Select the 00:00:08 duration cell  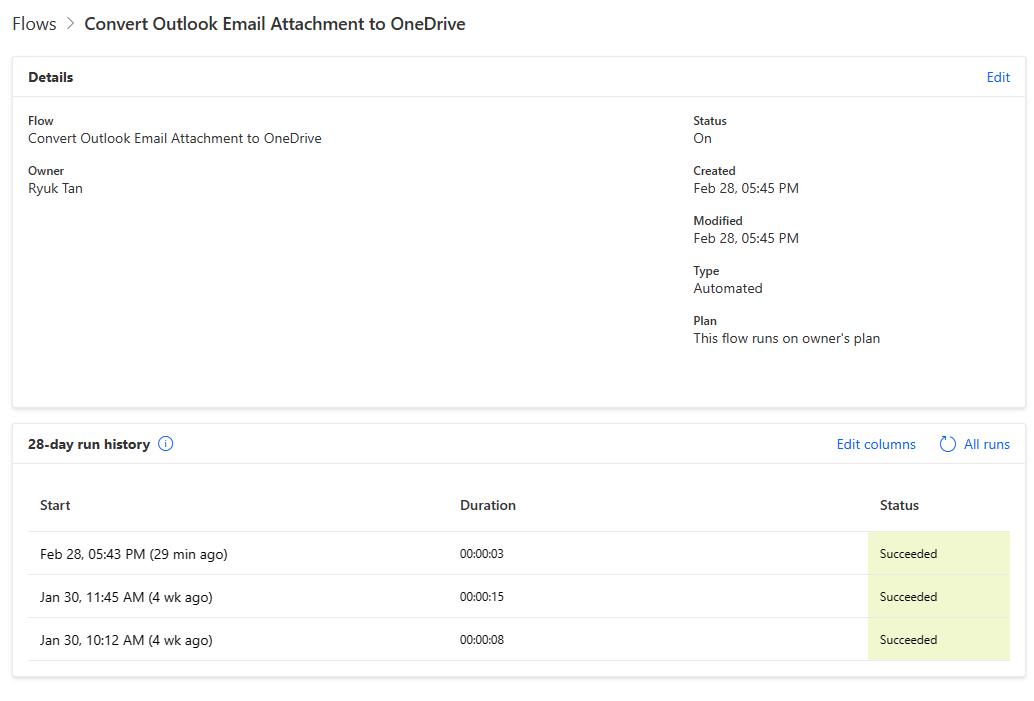481,640
